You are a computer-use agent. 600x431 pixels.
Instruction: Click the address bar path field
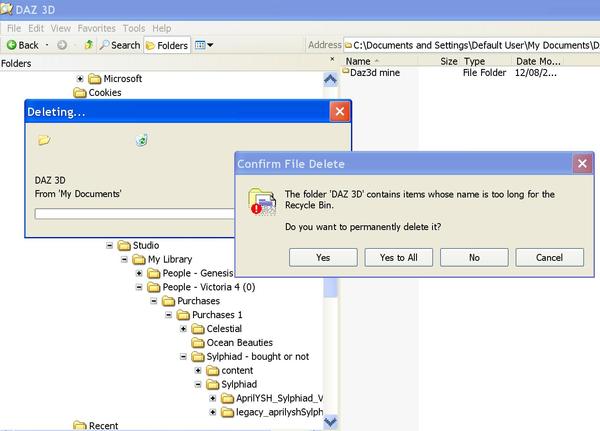coord(471,45)
